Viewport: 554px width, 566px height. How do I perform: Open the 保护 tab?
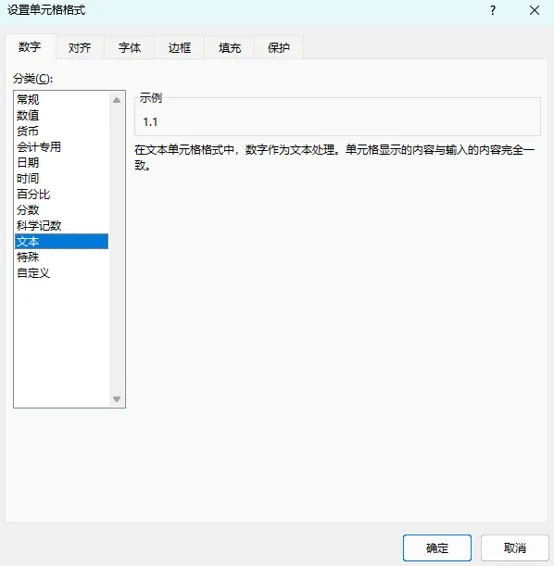coord(279,48)
